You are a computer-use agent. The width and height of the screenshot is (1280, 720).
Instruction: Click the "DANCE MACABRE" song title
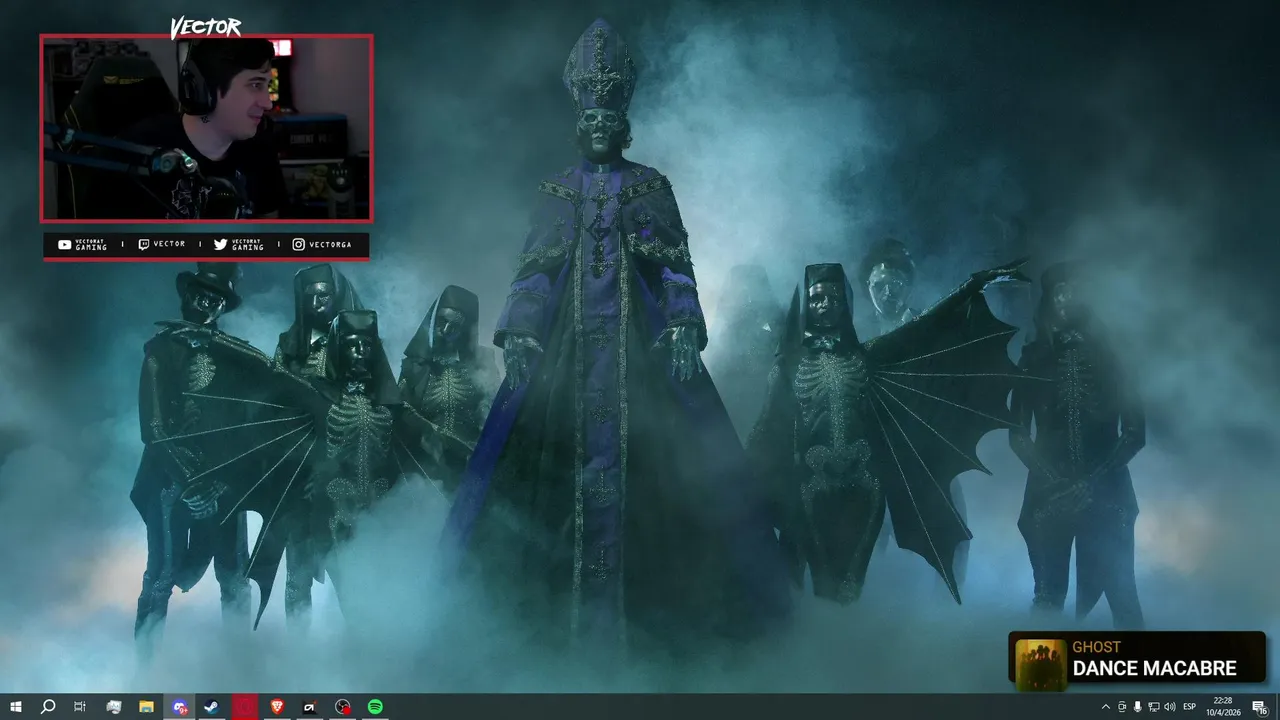[x=1154, y=669]
